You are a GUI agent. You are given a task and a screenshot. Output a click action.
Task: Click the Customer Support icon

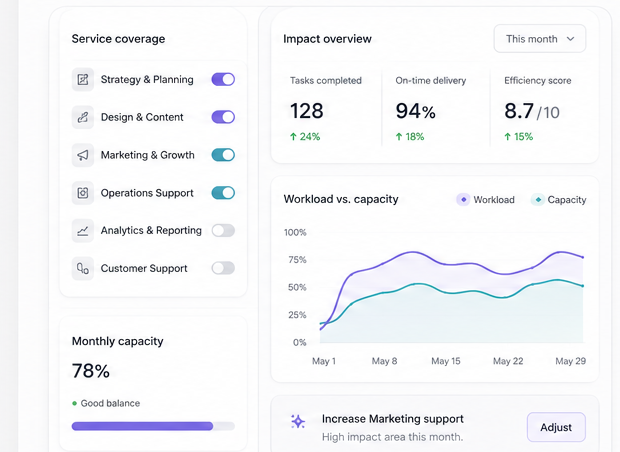83,269
